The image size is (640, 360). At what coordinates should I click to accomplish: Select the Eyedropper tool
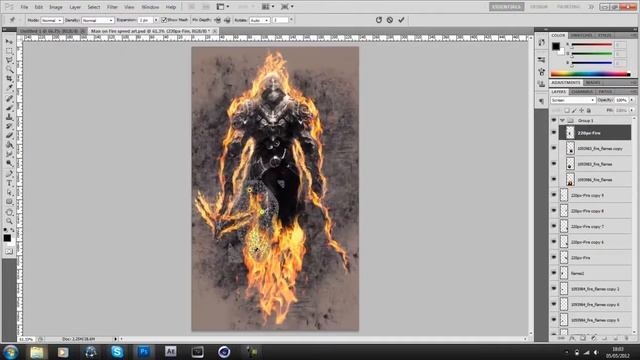[9, 87]
